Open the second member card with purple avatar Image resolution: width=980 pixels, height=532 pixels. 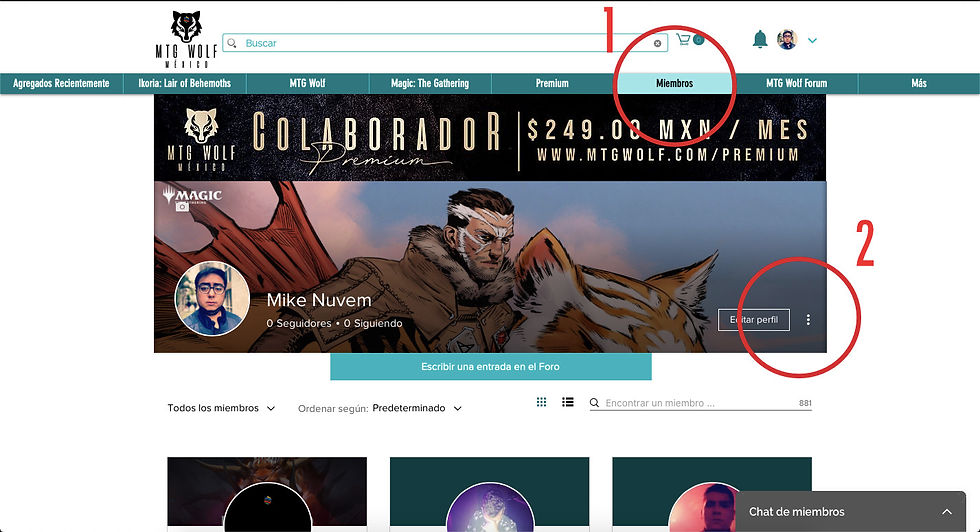(489, 494)
